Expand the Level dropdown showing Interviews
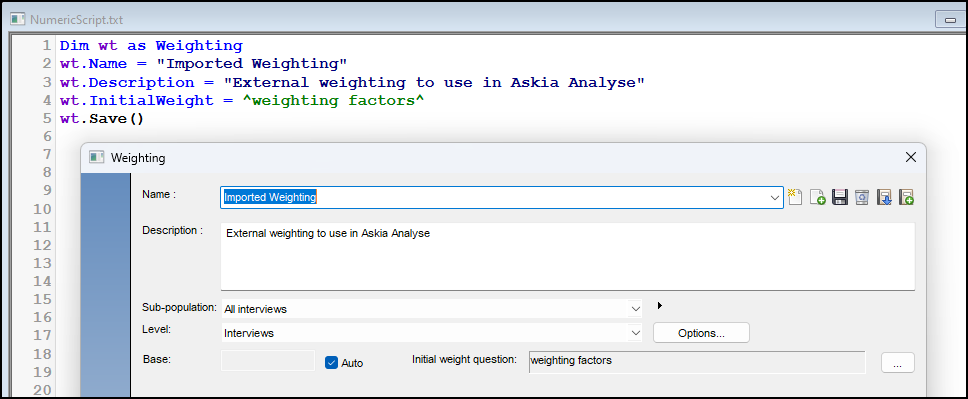 click(635, 333)
